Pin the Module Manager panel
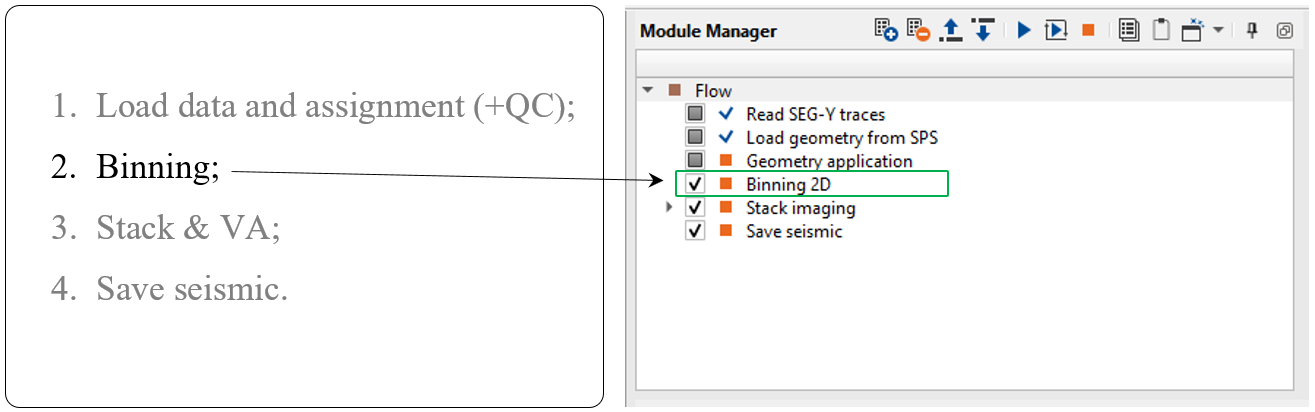The height and width of the screenshot is (412, 1315). (1251, 30)
